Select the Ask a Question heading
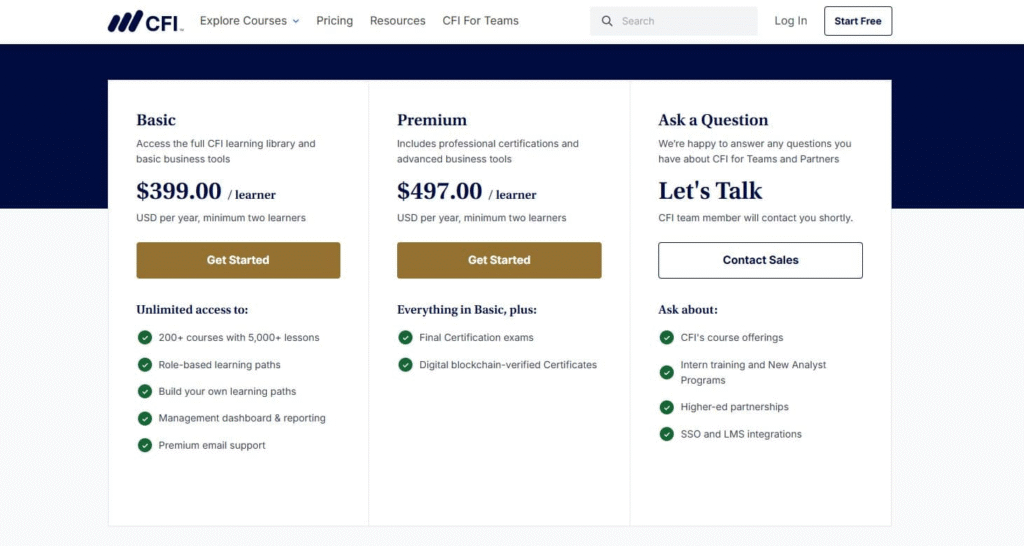The height and width of the screenshot is (546, 1024). [x=713, y=120]
